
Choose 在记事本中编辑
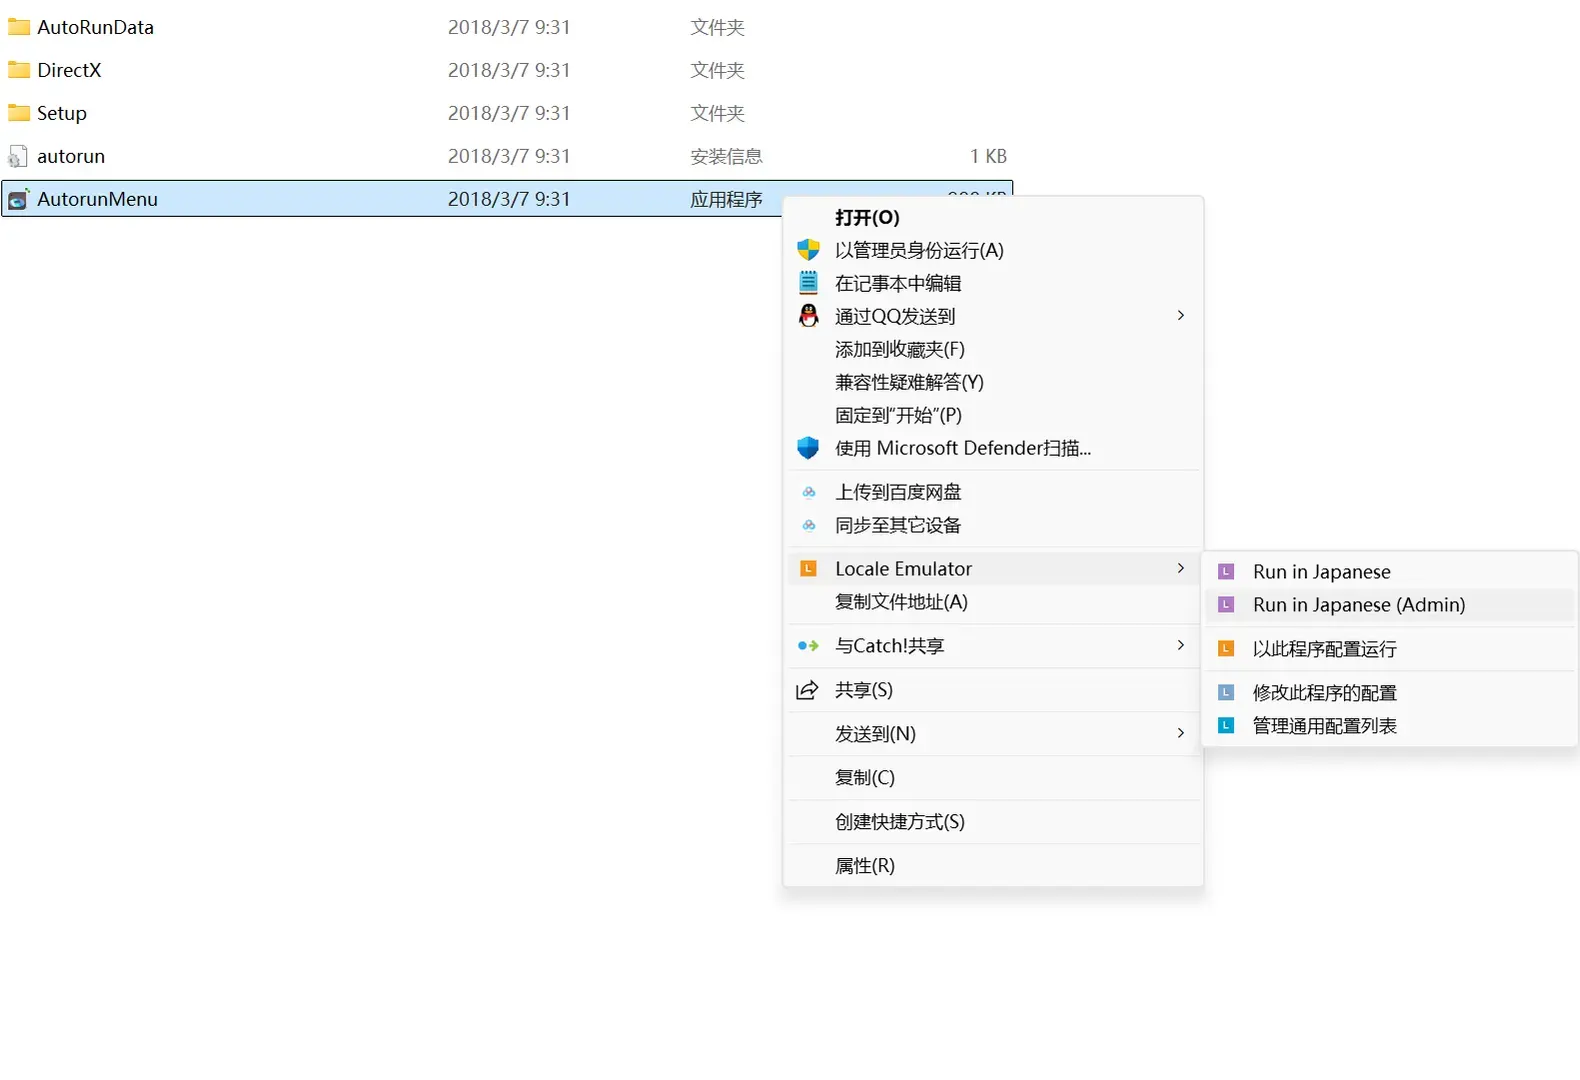click(993, 283)
